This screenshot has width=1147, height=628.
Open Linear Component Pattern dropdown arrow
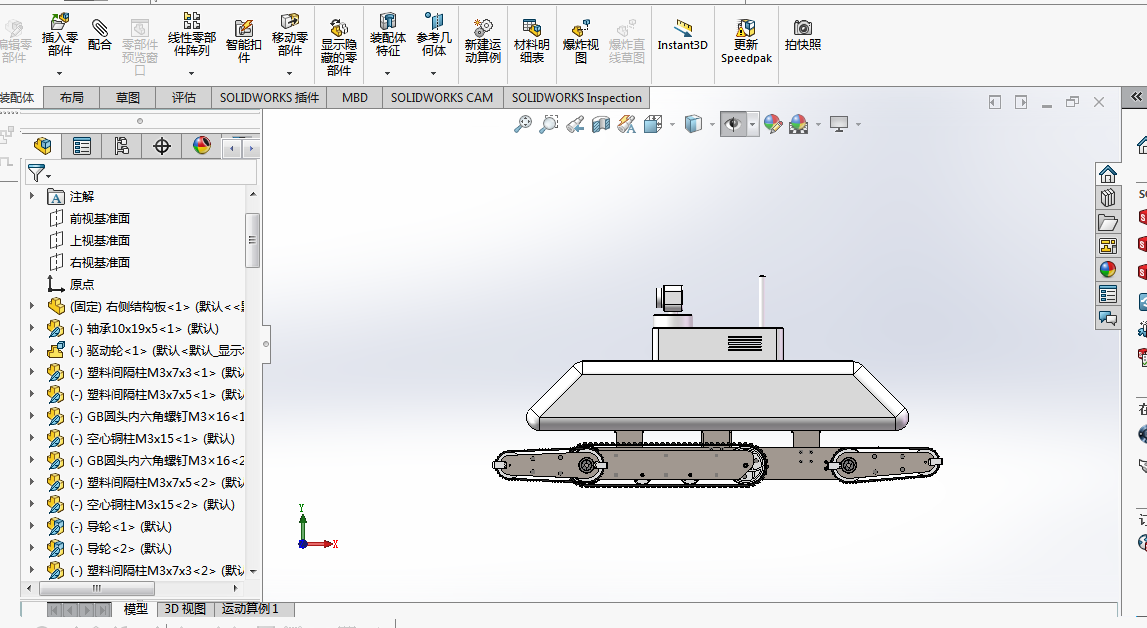[x=192, y=73]
